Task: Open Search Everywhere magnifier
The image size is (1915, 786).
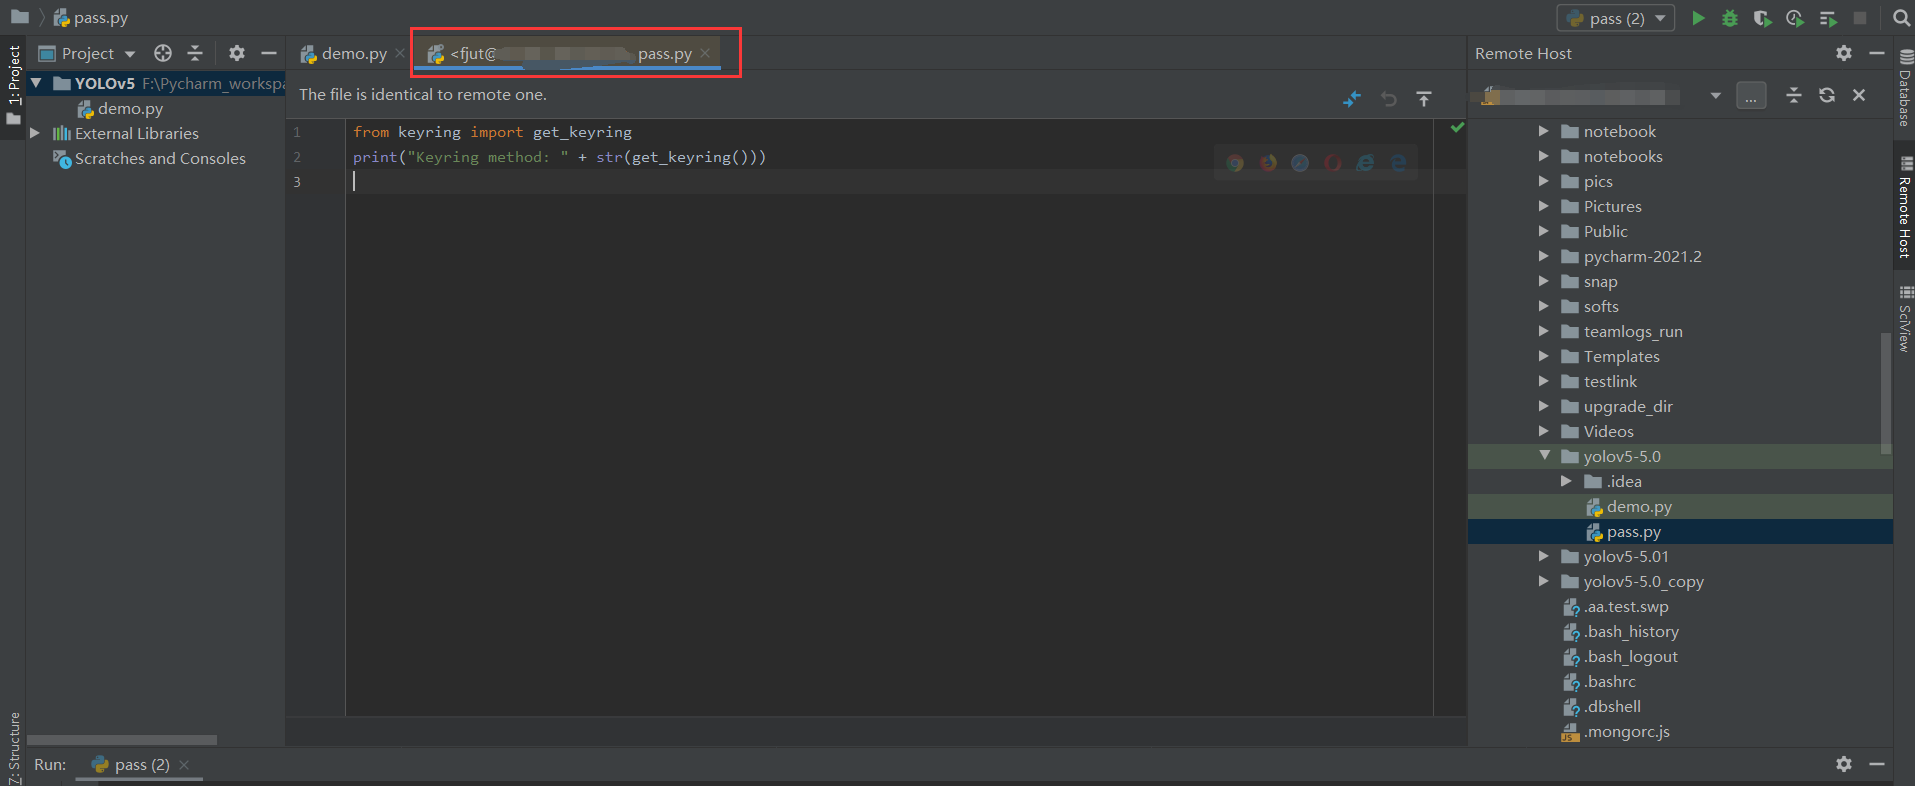Action: tap(1901, 18)
